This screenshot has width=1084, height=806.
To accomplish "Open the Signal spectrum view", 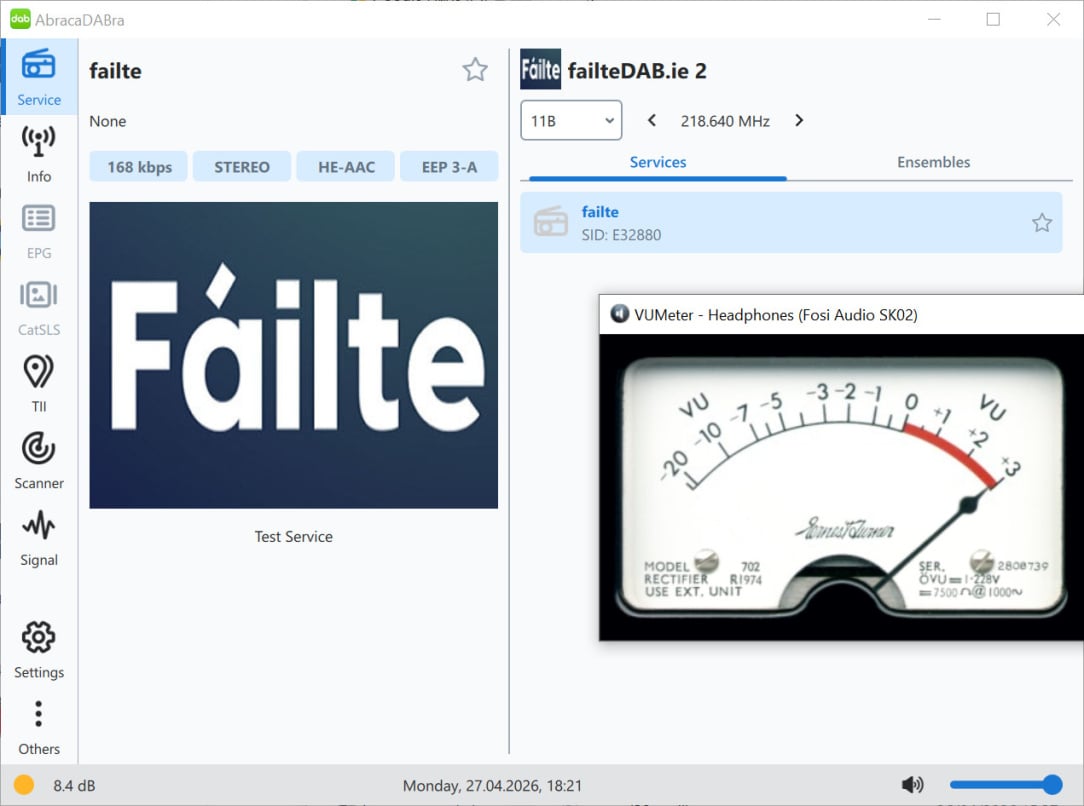I will (x=39, y=538).
